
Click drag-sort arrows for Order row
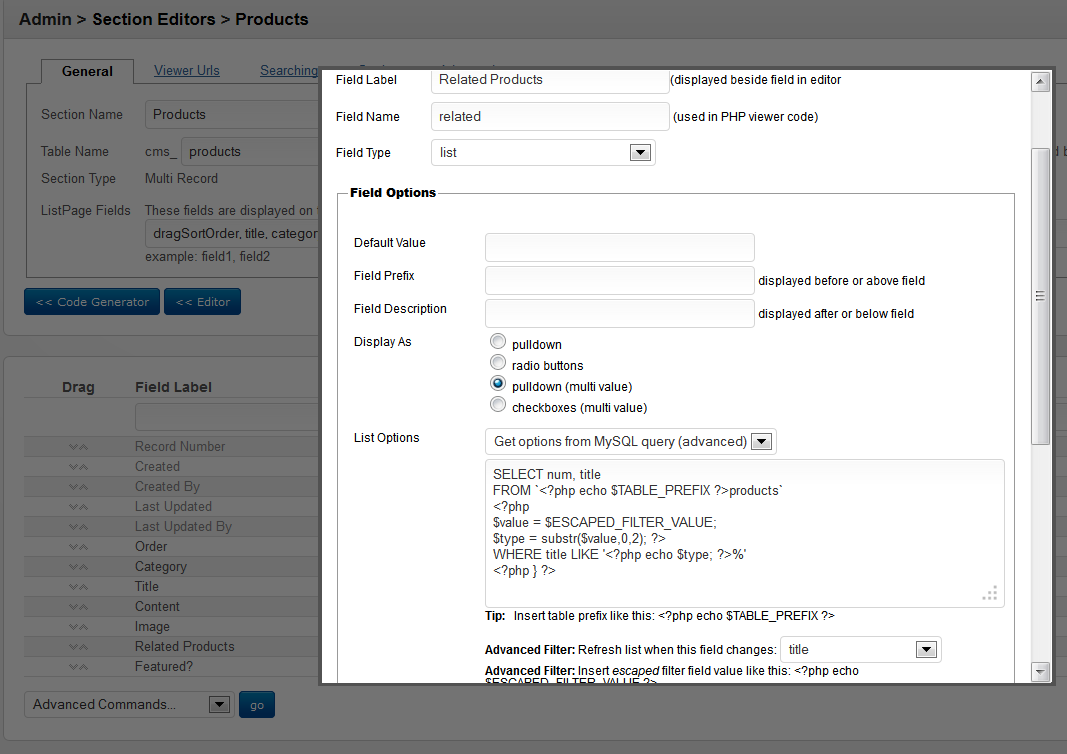pyautogui.click(x=79, y=547)
